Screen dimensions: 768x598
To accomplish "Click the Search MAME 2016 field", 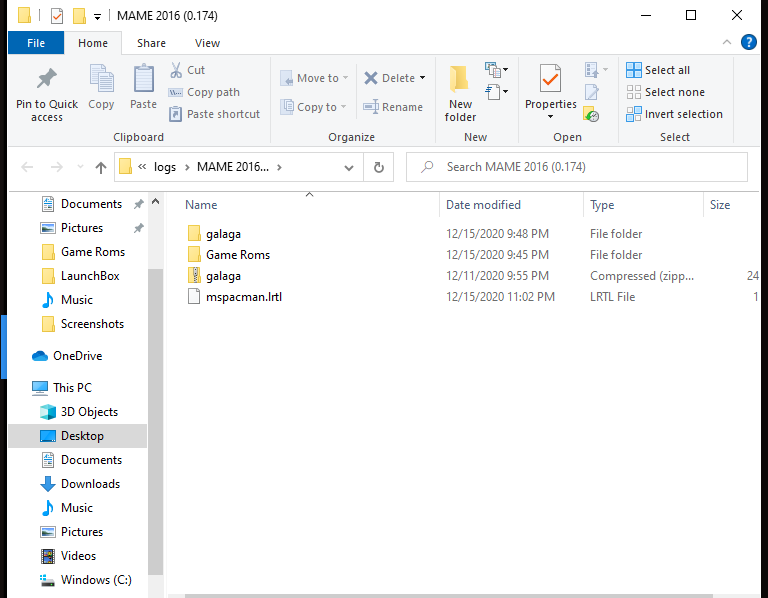I will click(x=577, y=167).
